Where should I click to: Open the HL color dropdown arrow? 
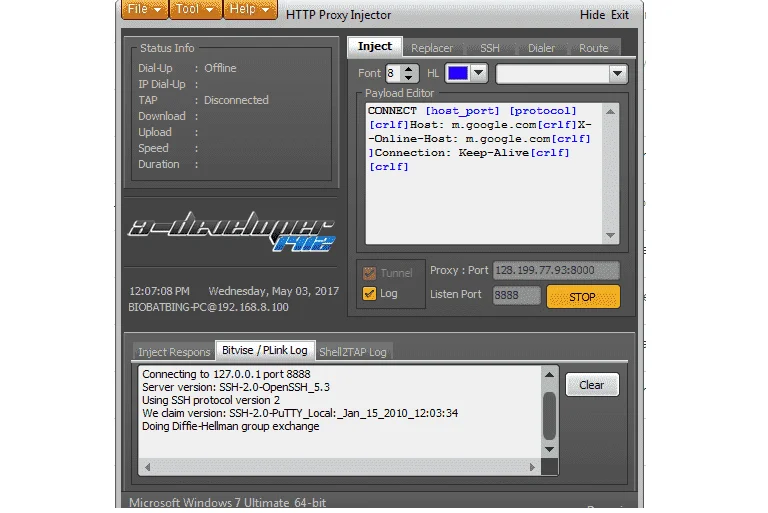479,73
